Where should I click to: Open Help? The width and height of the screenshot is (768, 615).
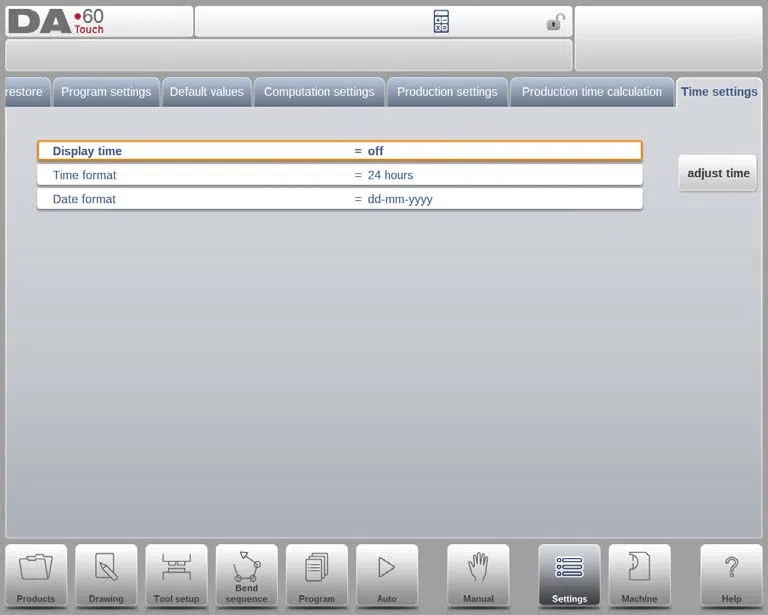click(x=731, y=576)
